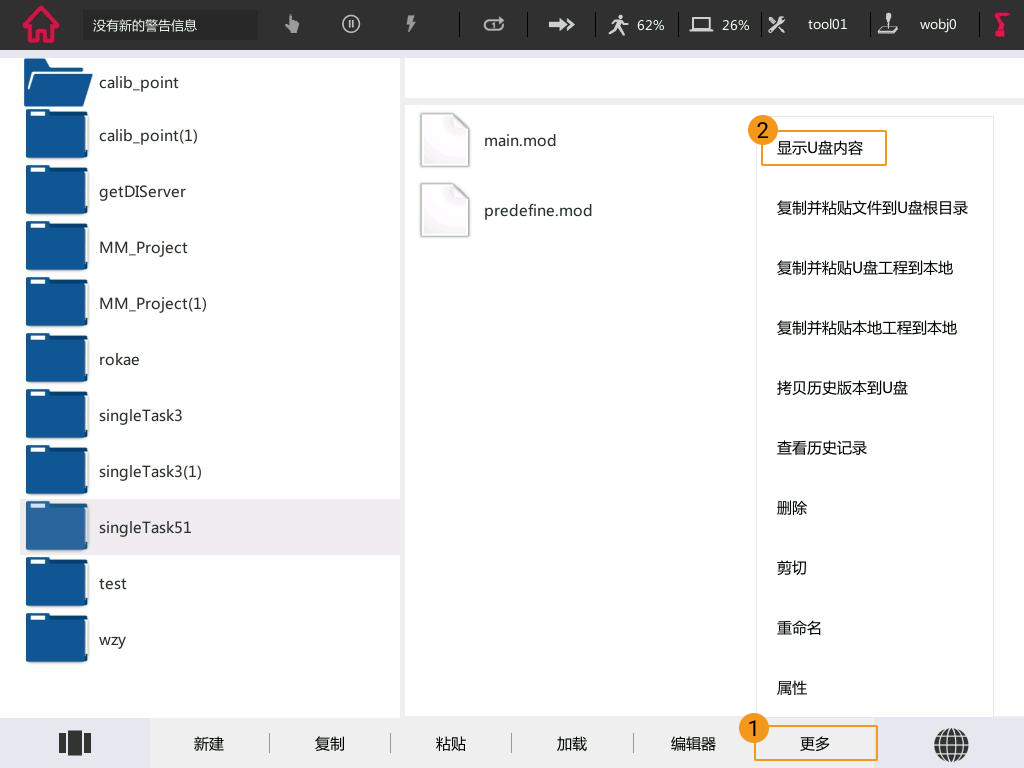Open the MM_Project folder
The image size is (1024, 768).
click(143, 248)
